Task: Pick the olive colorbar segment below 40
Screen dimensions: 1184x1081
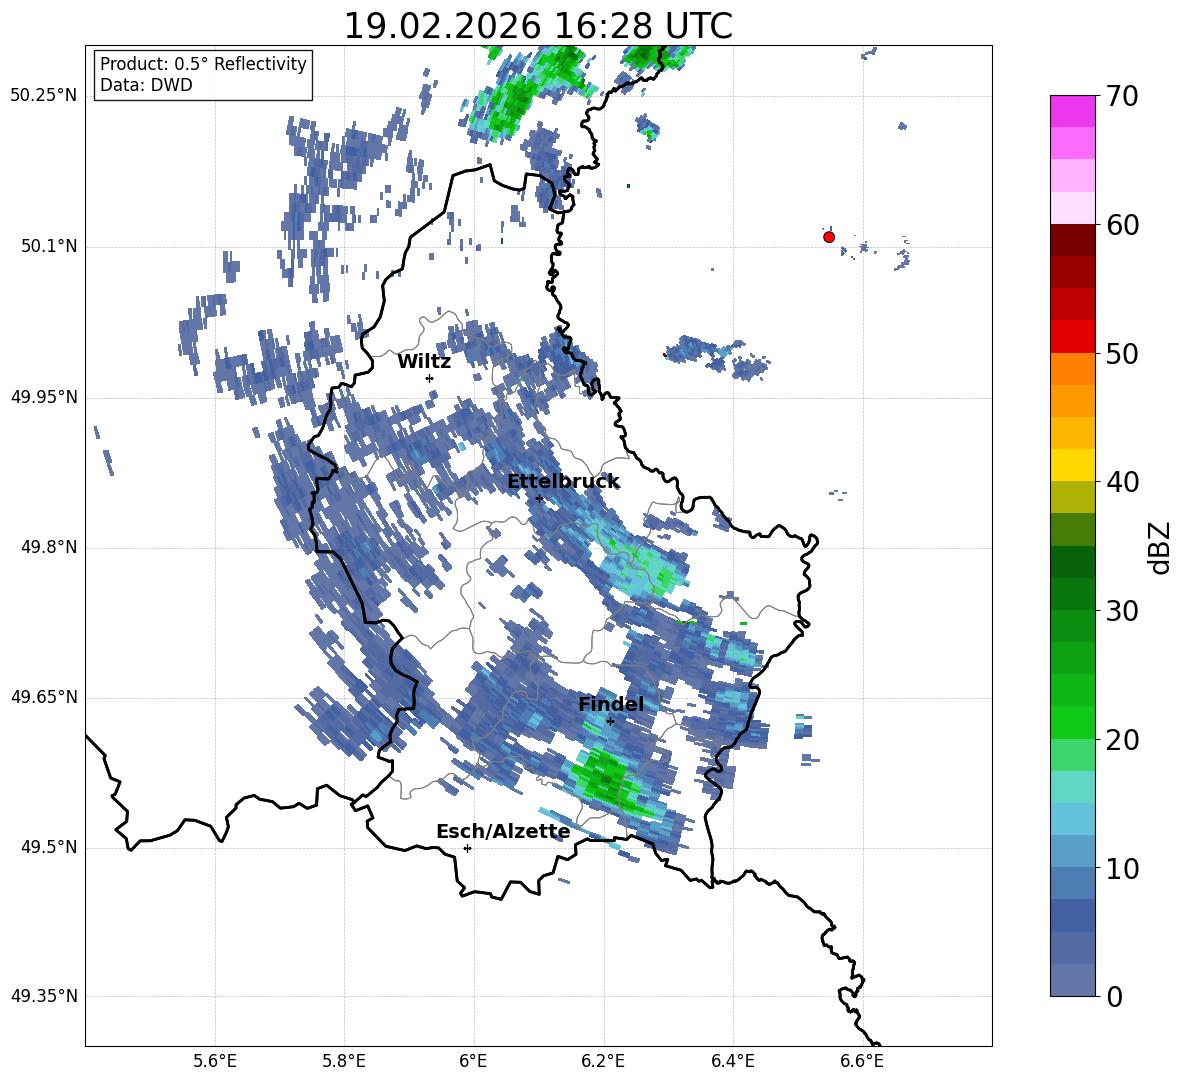Action: (x=1072, y=497)
